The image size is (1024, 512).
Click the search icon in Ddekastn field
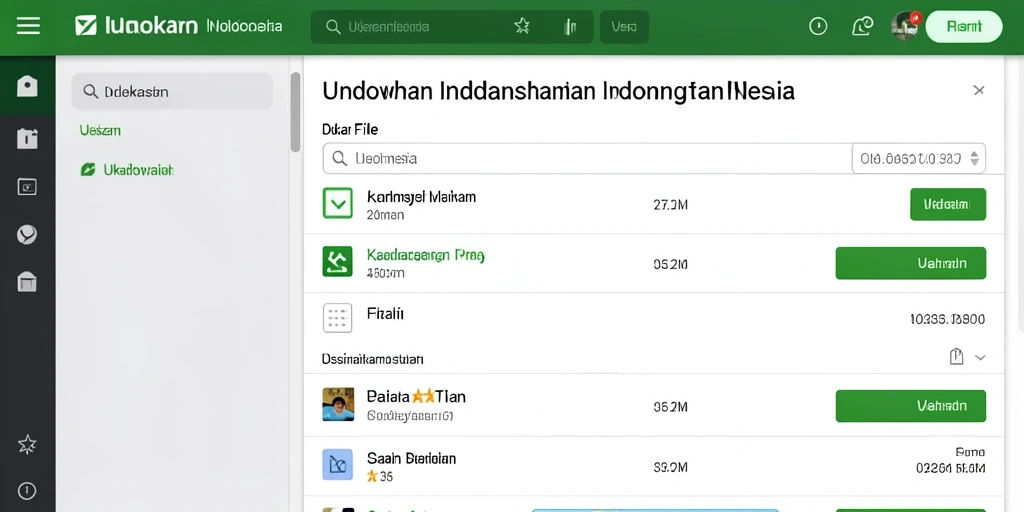(x=90, y=91)
